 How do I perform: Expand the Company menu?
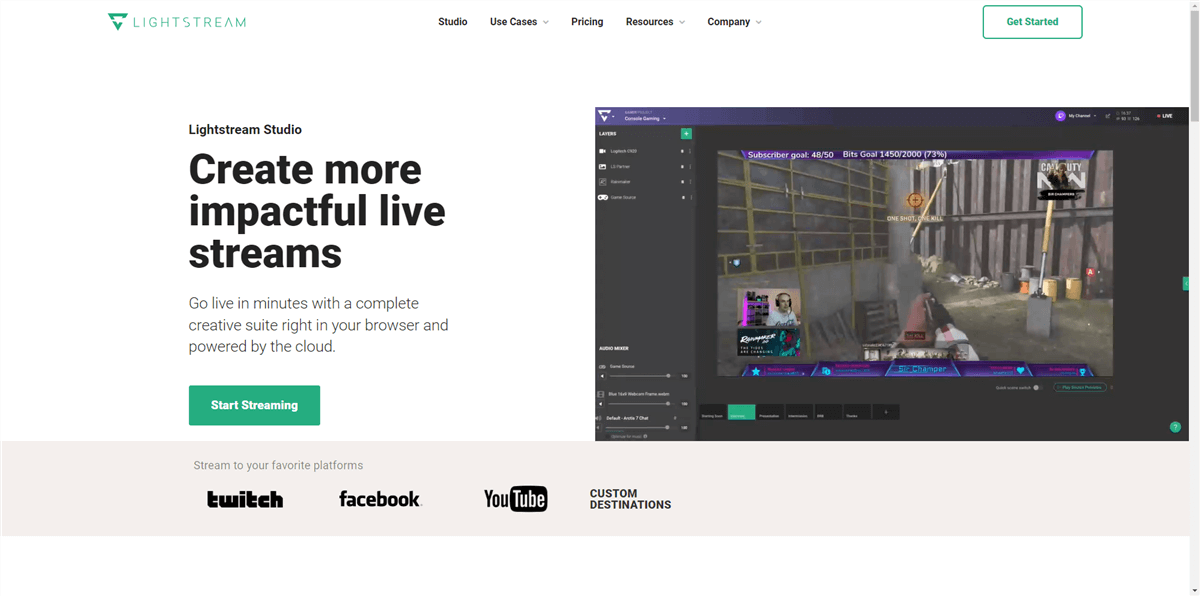pos(734,22)
